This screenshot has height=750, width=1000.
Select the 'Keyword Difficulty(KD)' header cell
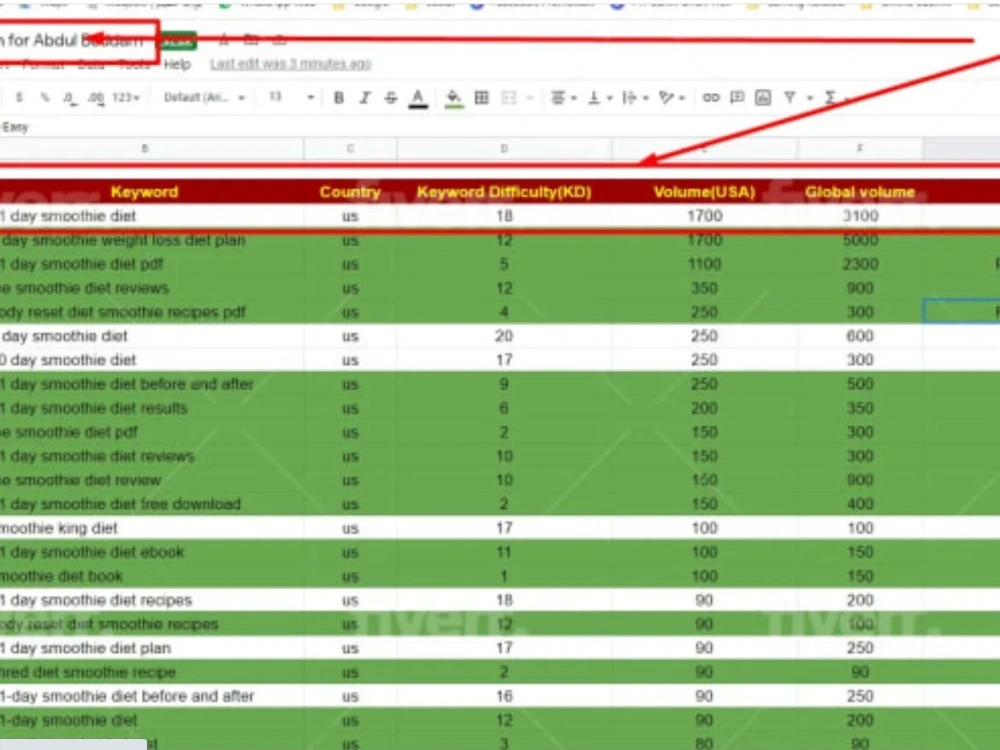pos(504,192)
